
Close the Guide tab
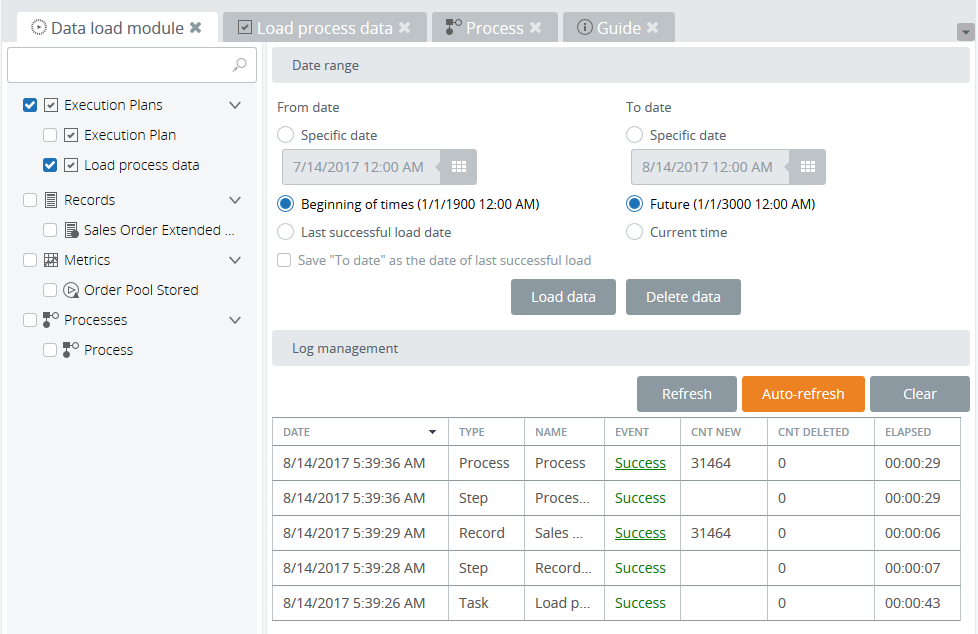(x=653, y=28)
